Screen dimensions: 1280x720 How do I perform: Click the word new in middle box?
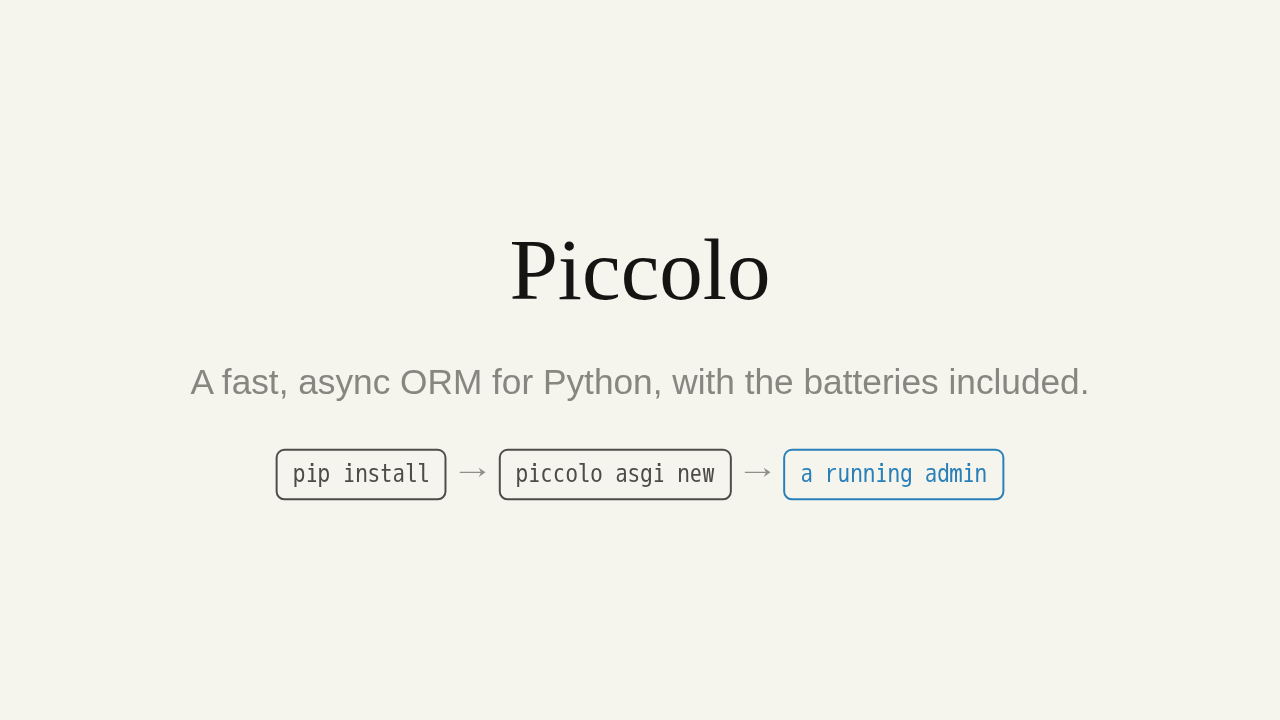(696, 475)
